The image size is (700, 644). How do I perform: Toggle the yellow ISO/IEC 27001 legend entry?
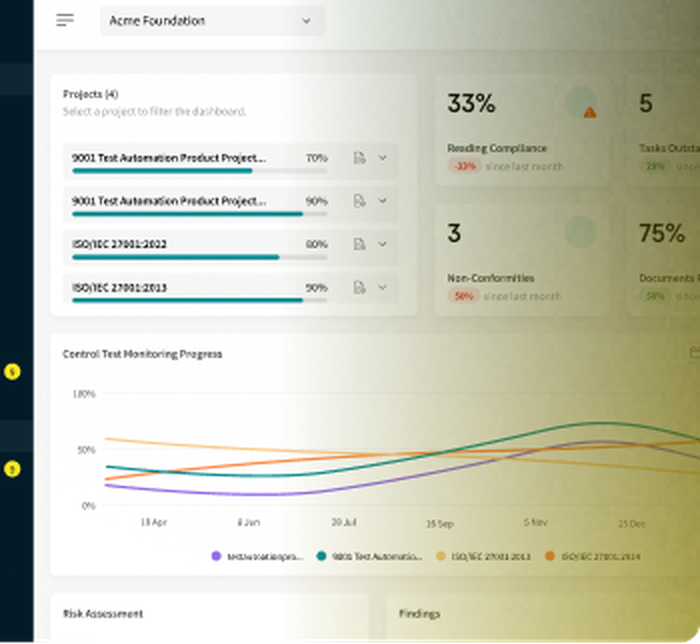coord(483,557)
